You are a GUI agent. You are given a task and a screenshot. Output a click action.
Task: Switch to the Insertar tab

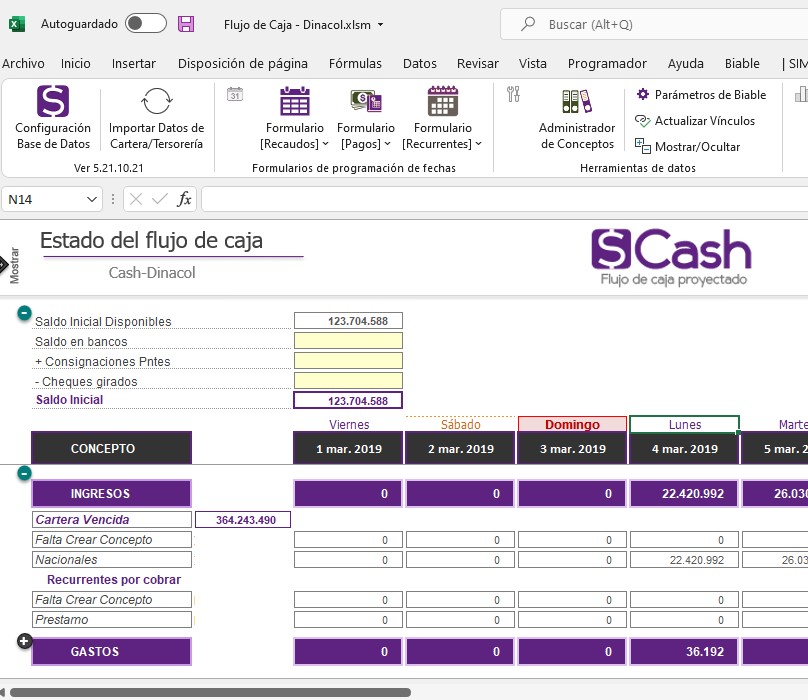133,63
